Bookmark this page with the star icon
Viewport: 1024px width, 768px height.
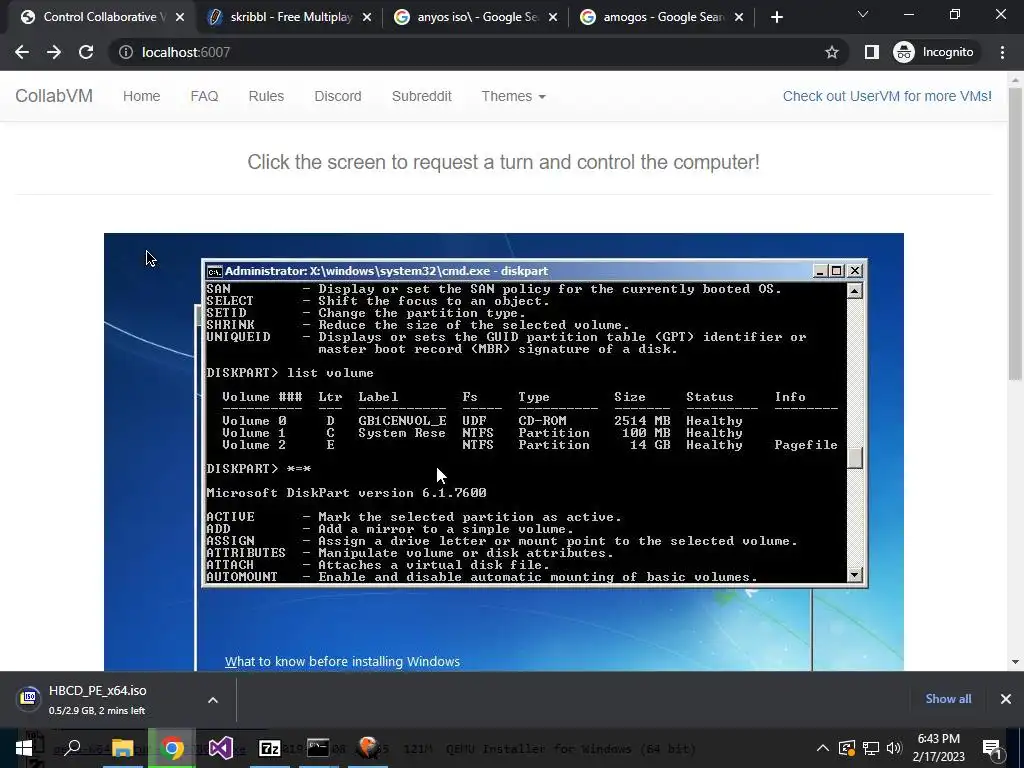pyautogui.click(x=831, y=52)
